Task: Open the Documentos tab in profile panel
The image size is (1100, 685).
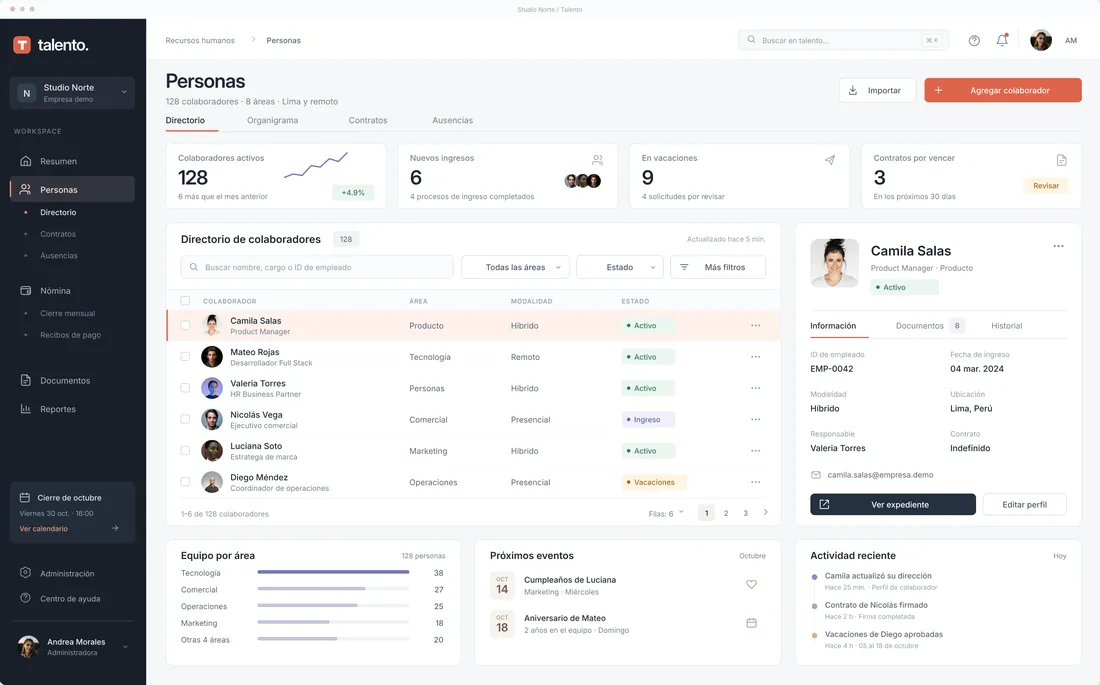Action: [x=930, y=326]
